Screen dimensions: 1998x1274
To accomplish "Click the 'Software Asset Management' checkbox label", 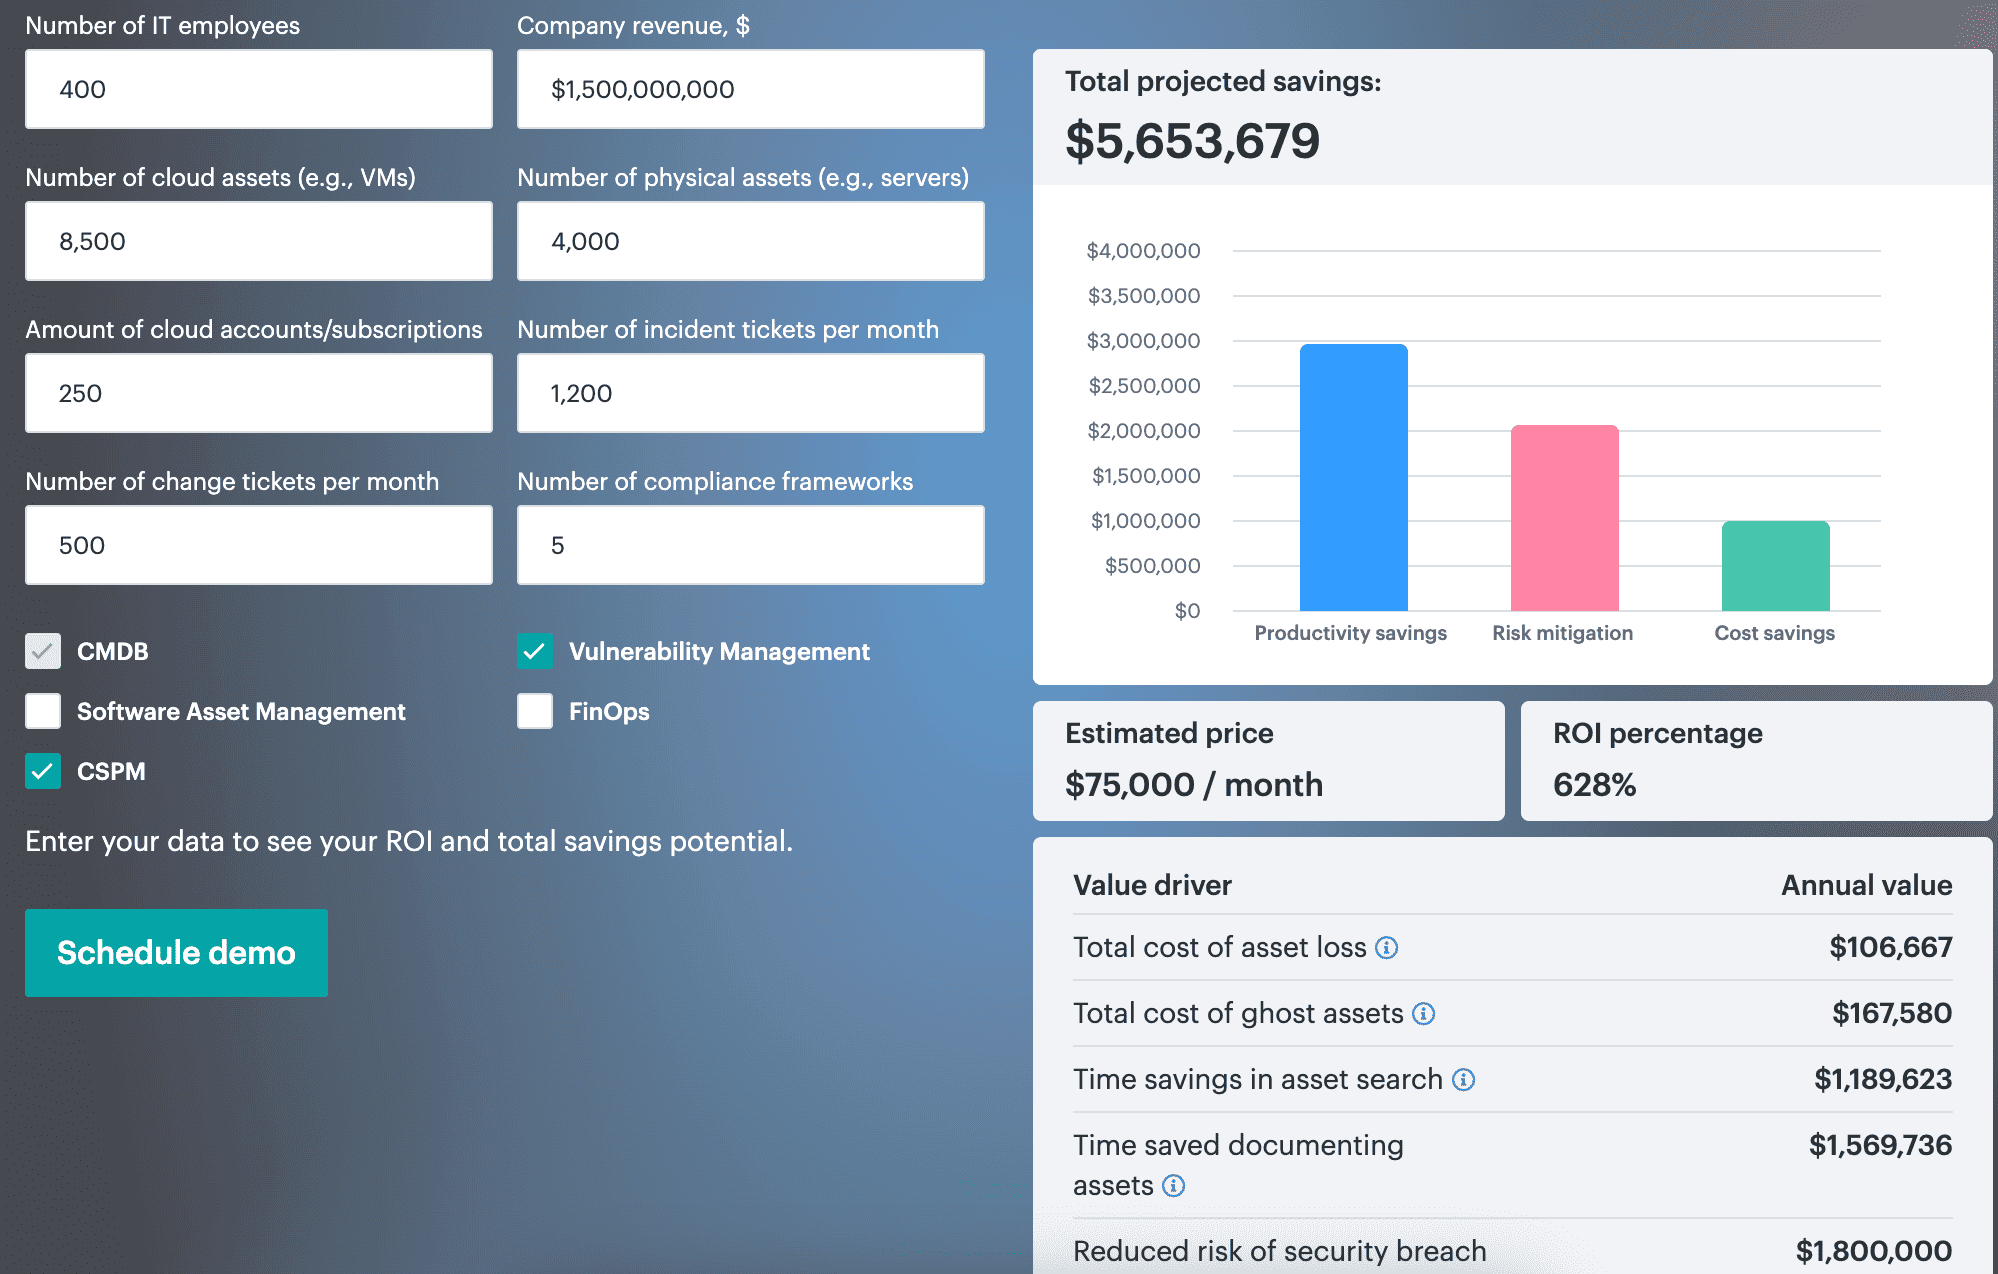I will tap(241, 711).
